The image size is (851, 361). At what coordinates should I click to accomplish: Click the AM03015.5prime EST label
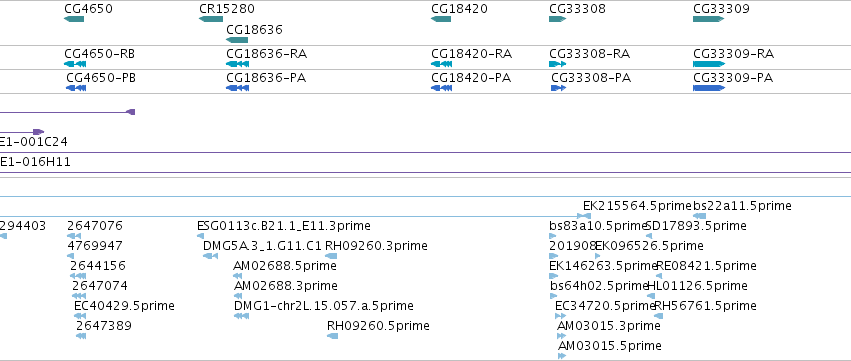[x=610, y=346]
